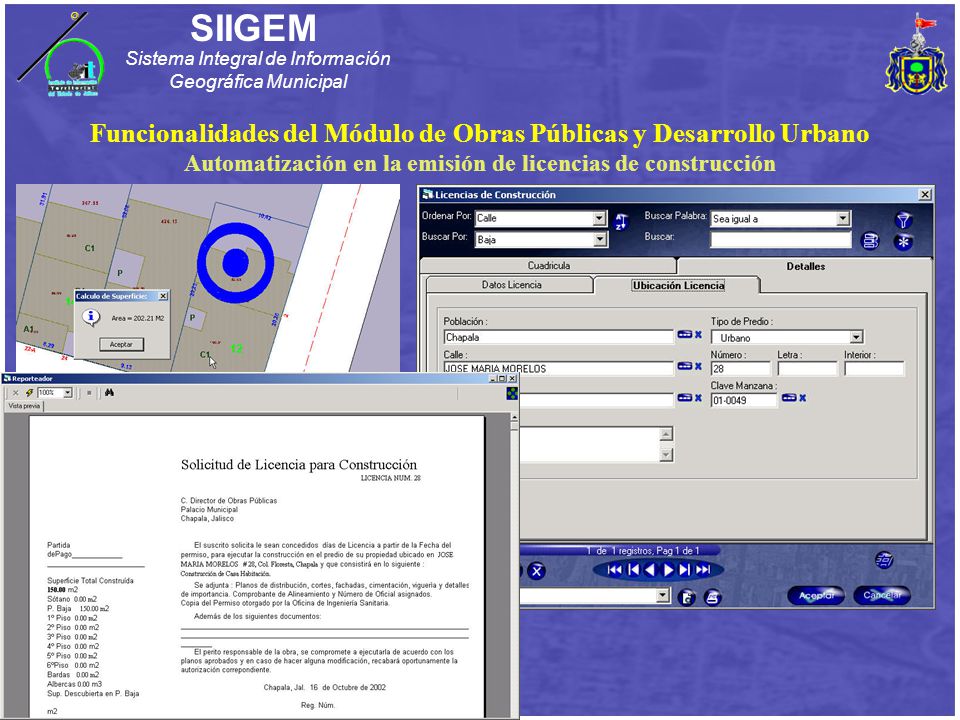Image resolution: width=960 pixels, height=720 pixels.
Task: Open Buscar Palabra dropdown showing Sea igual a
Action: pos(843,219)
